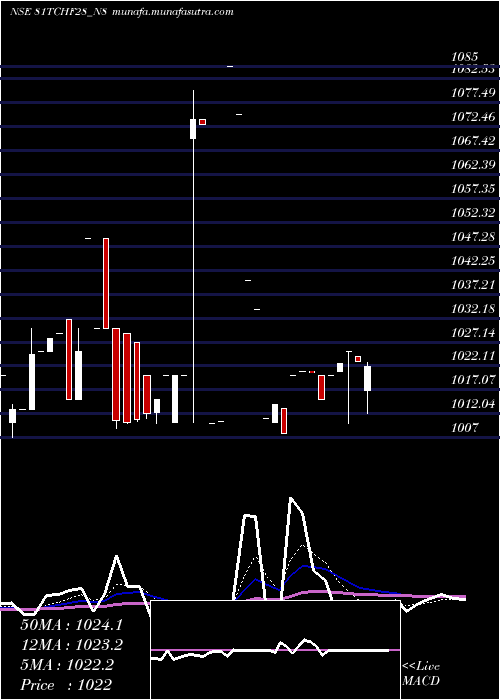Click the <<Live MACD label
Viewport: 500px width, 700px height.
(421, 674)
